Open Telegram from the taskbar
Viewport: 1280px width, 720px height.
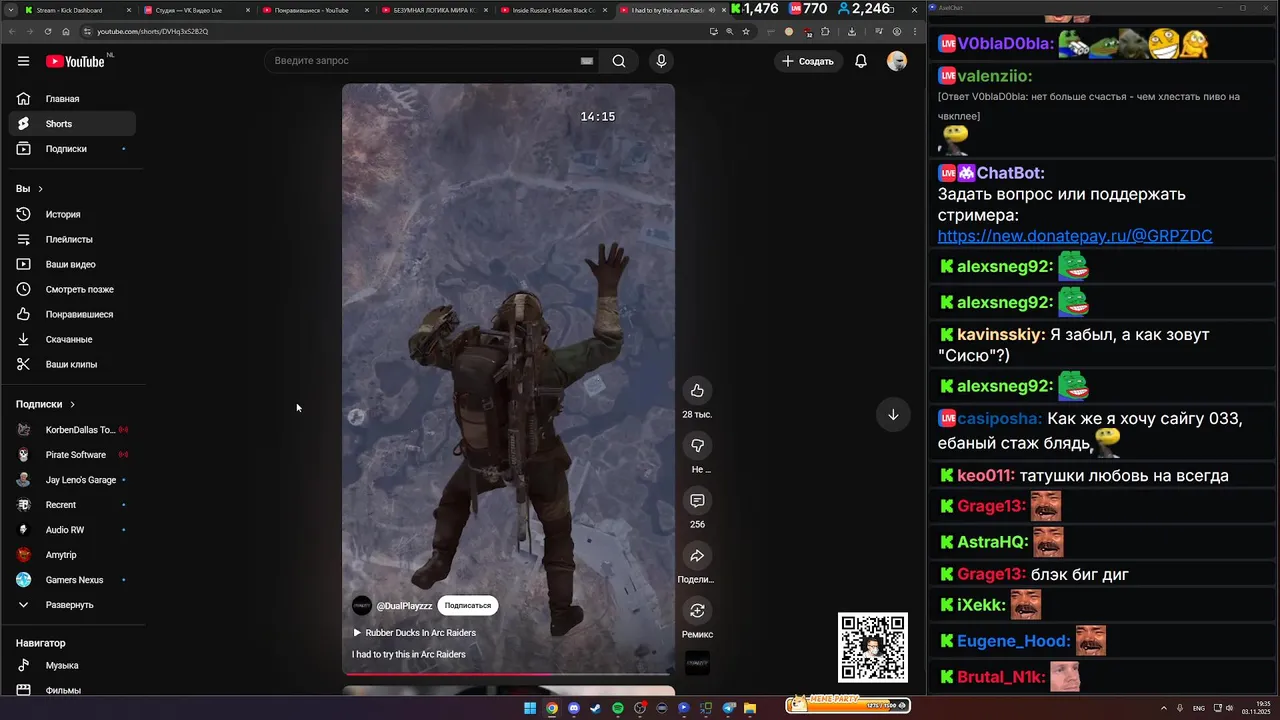coord(729,708)
